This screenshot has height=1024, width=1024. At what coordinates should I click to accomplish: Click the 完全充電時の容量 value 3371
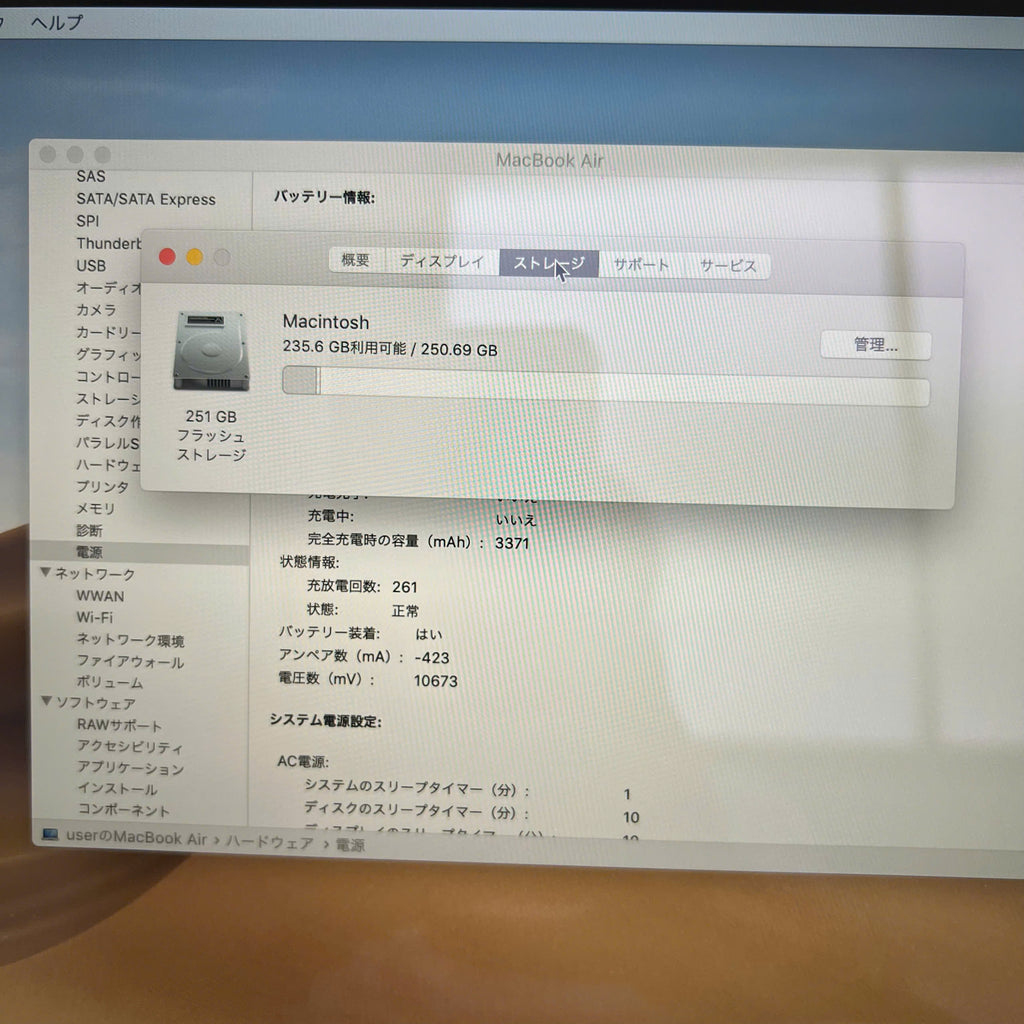click(x=512, y=543)
